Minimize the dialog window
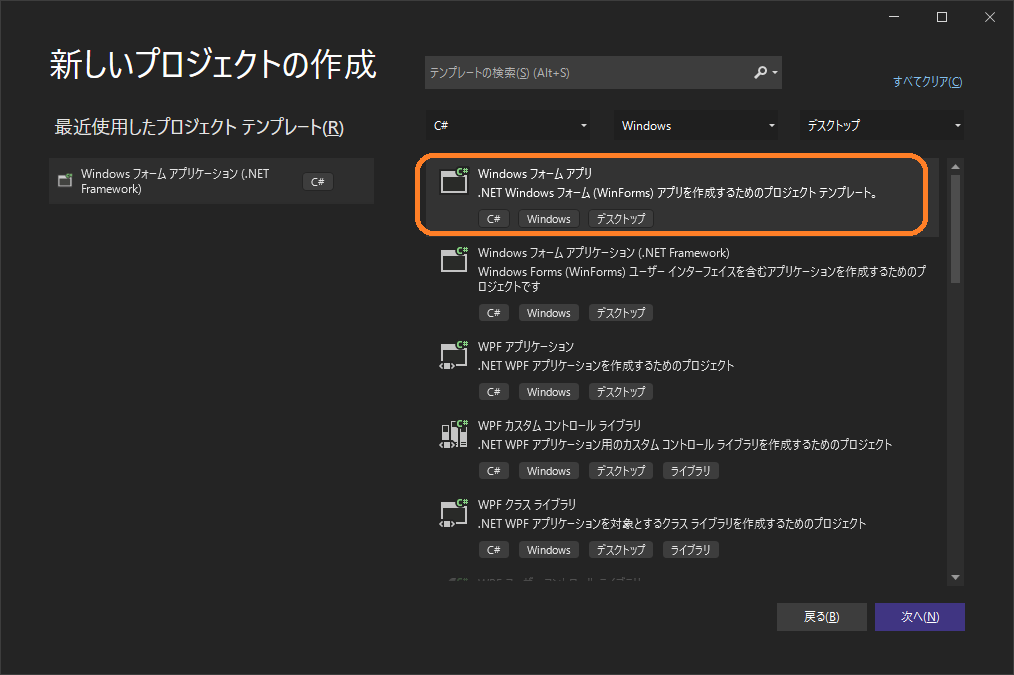Viewport: 1014px width, 675px height. click(894, 17)
